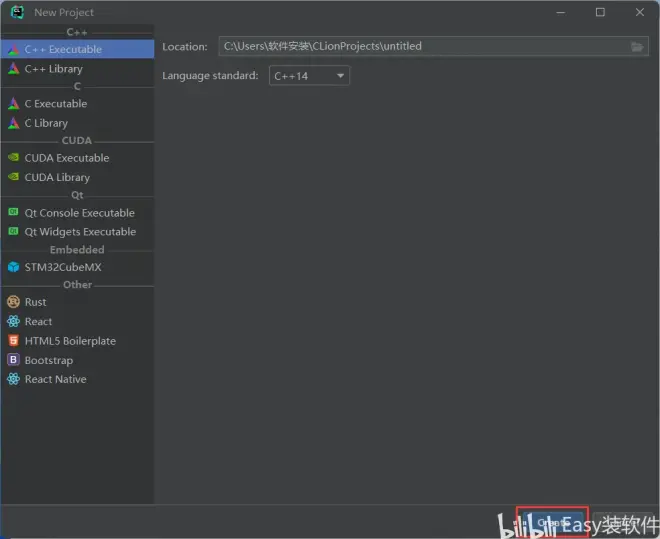Screen dimensions: 660x539
Task: Select the CUDA Library NVIDIA icon
Action: [13, 177]
